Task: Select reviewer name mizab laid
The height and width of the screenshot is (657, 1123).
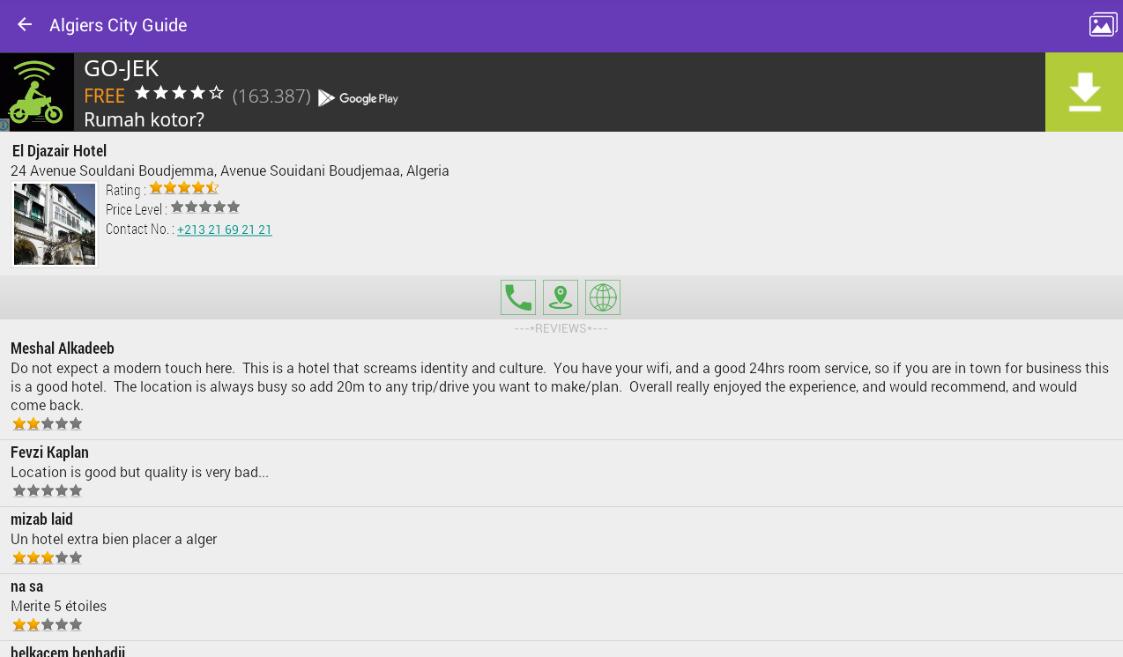Action: point(42,519)
